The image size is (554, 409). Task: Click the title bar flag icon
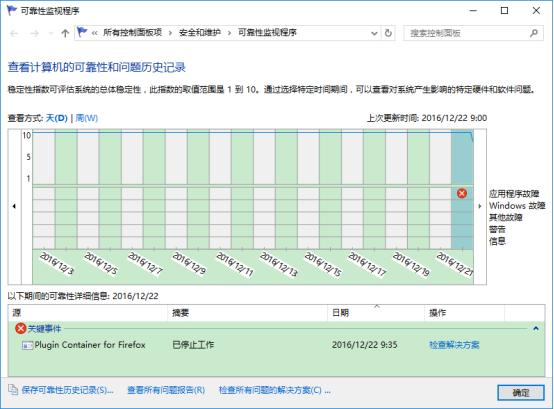tap(12, 10)
